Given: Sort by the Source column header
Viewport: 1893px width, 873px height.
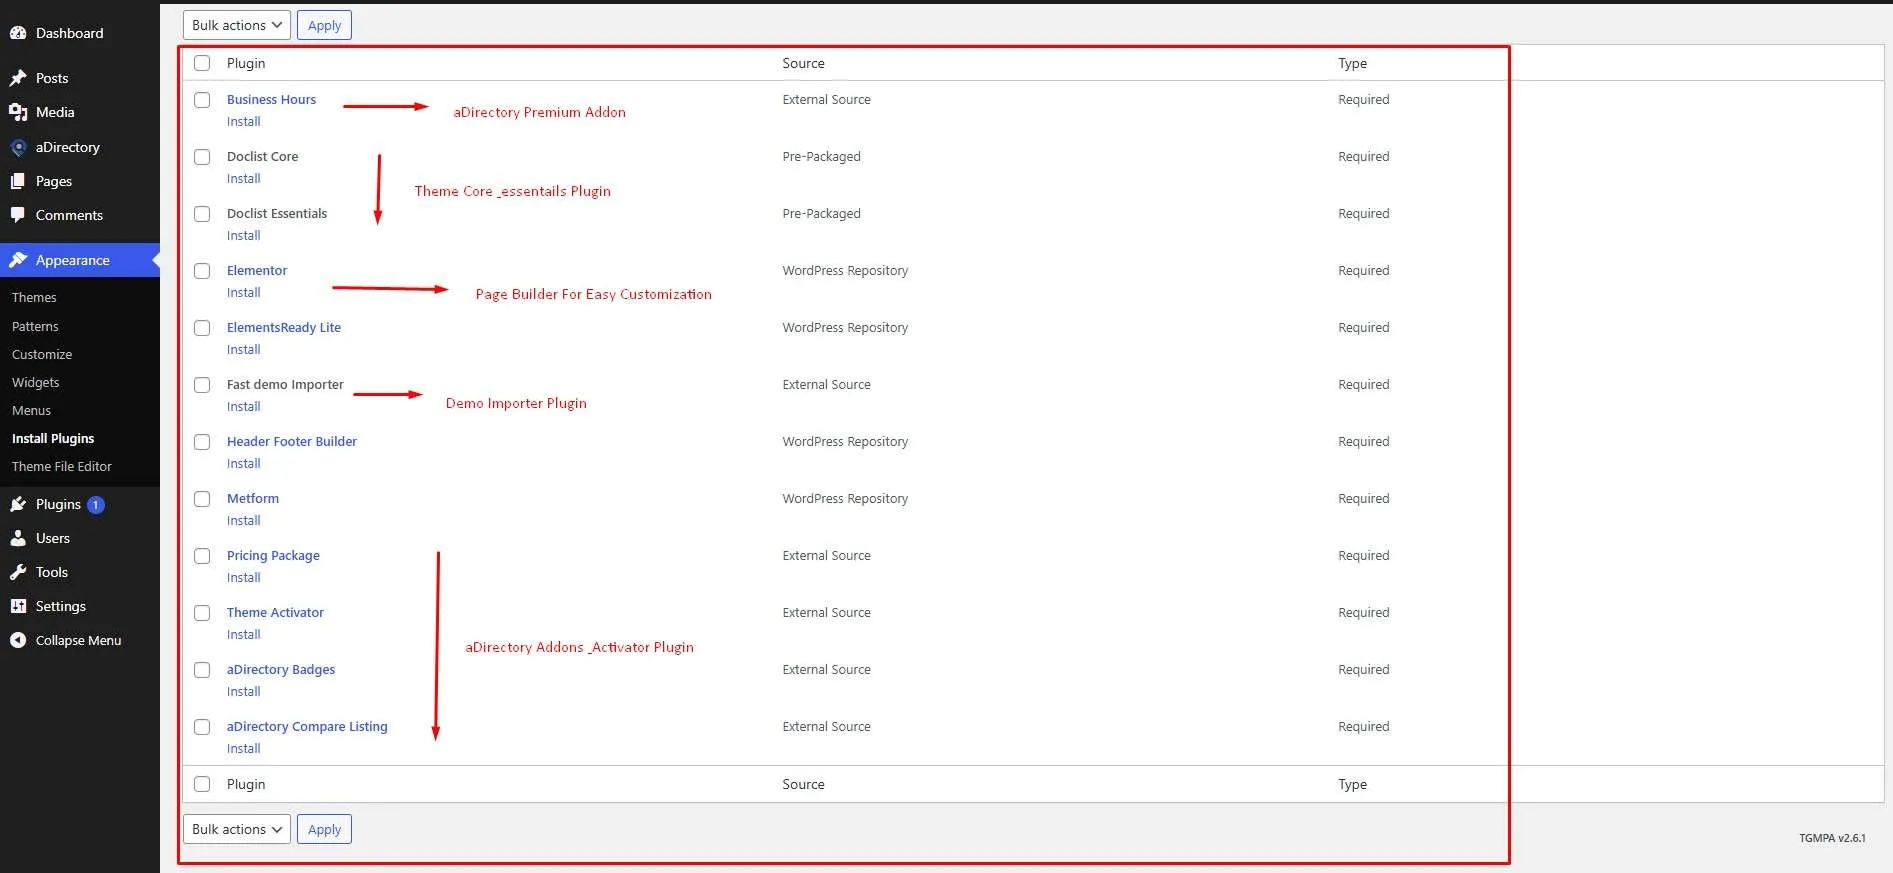Looking at the screenshot, I should click(x=803, y=63).
